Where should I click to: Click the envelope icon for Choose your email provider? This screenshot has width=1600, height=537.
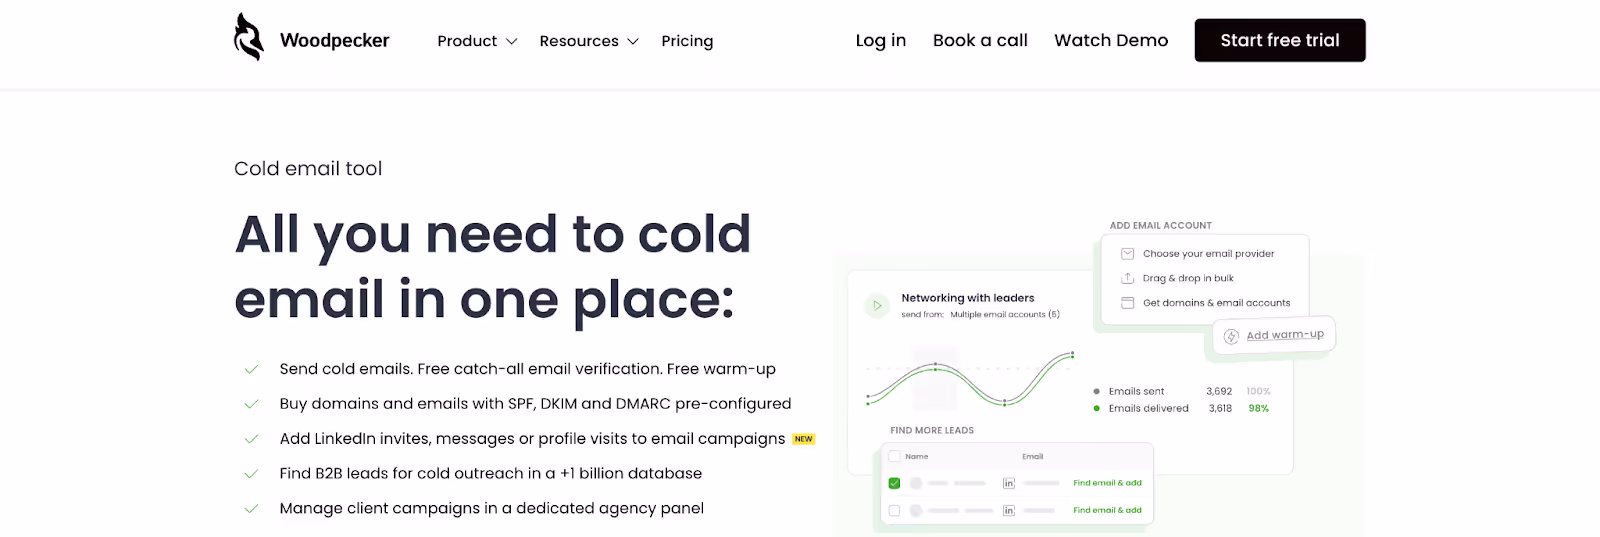[x=1127, y=254]
